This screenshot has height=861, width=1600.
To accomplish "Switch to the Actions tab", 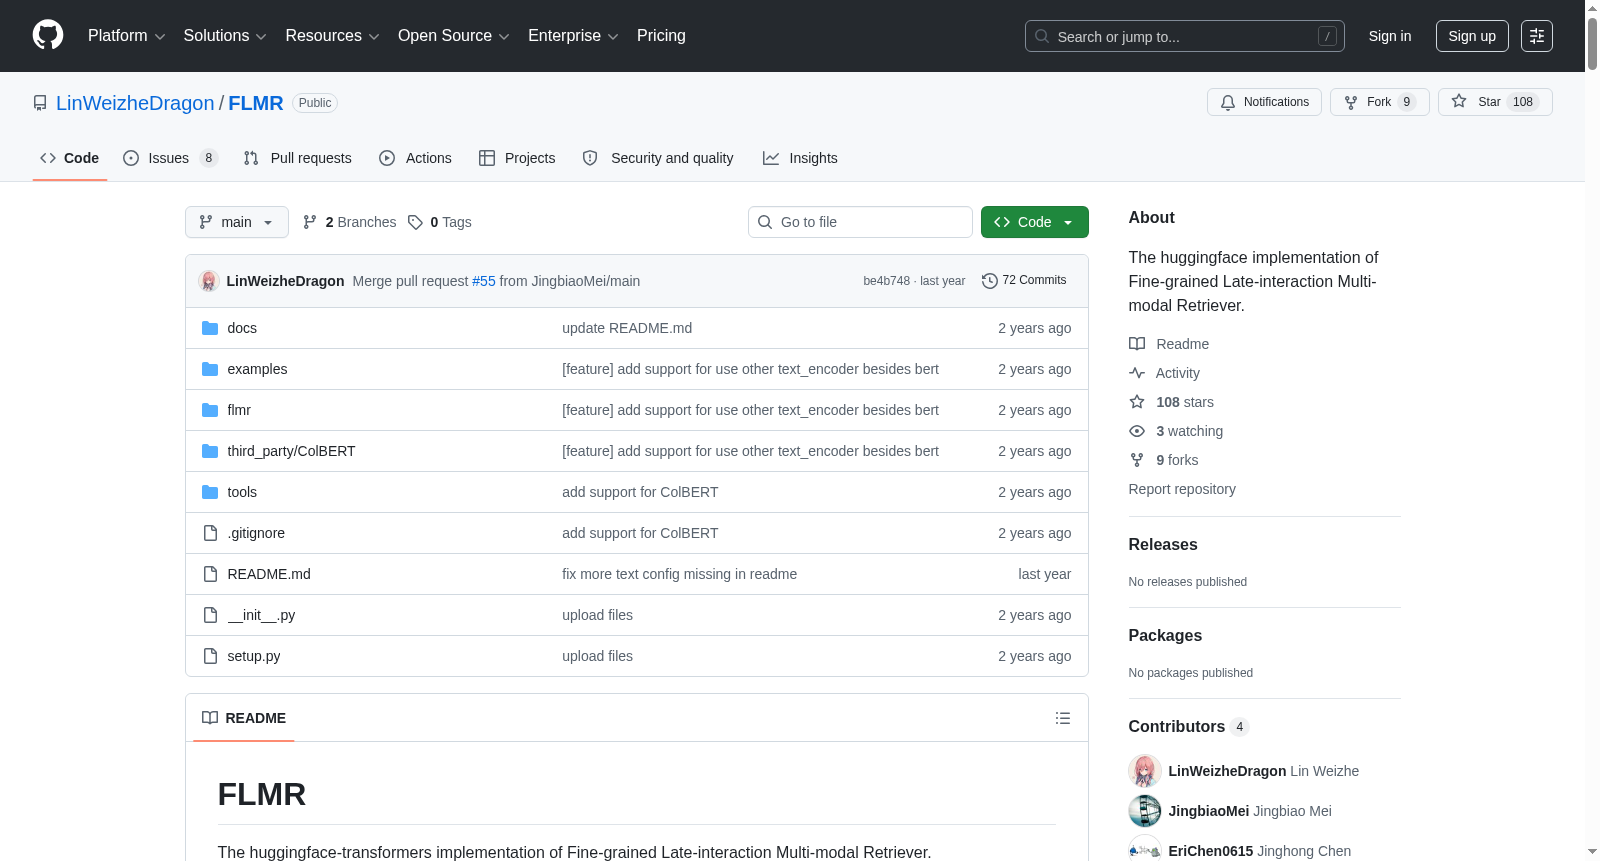I will point(416,158).
